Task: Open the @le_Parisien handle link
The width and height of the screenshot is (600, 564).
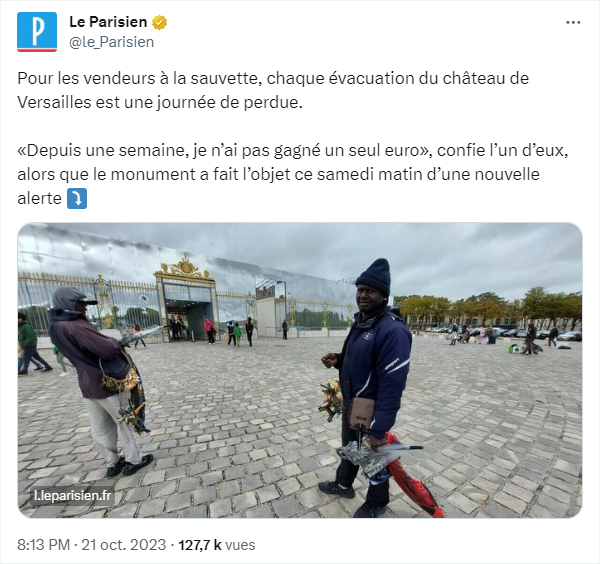Action: [111, 42]
